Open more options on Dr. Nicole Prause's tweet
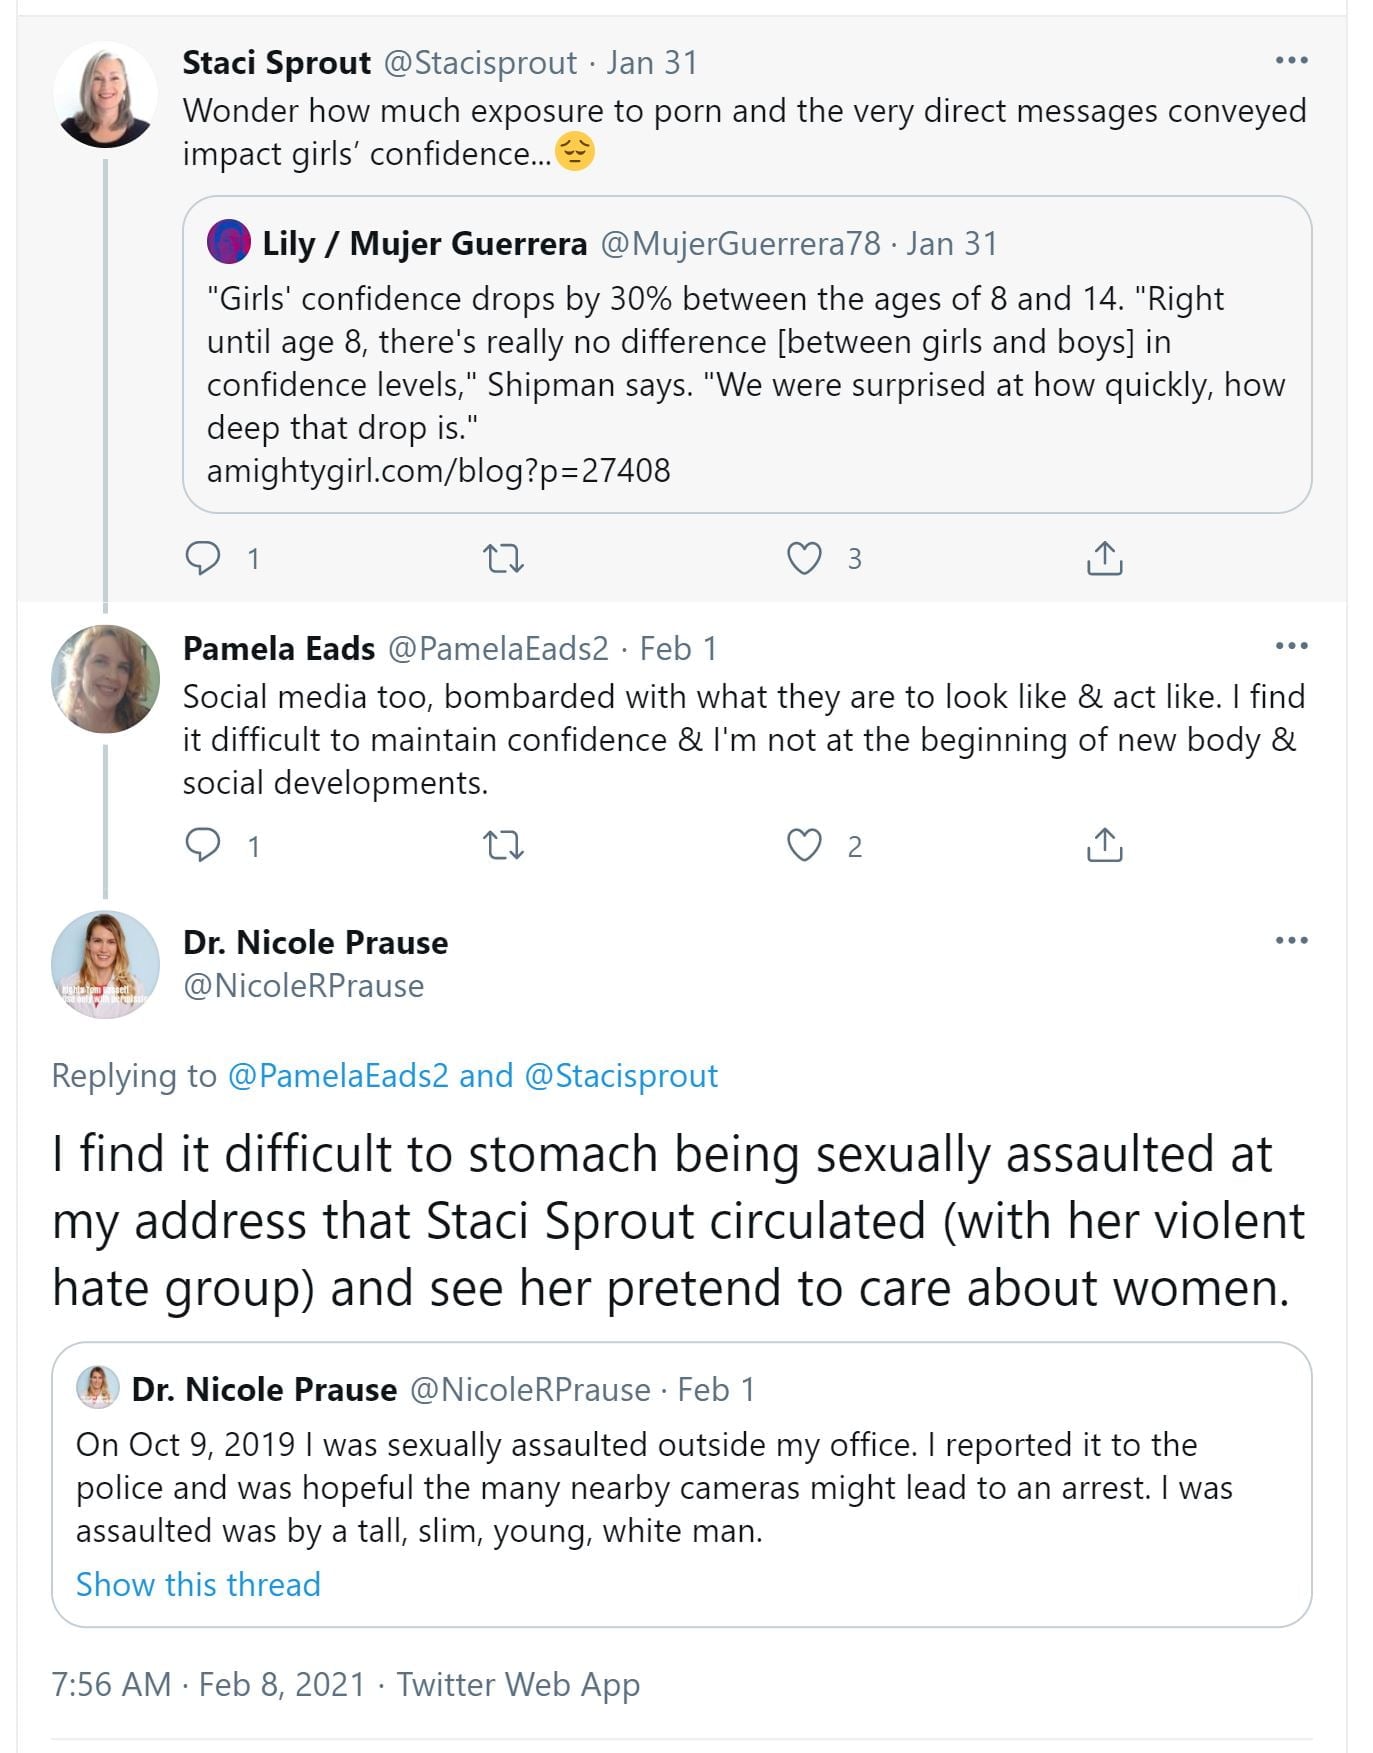This screenshot has height=1753, width=1373. 1291,940
